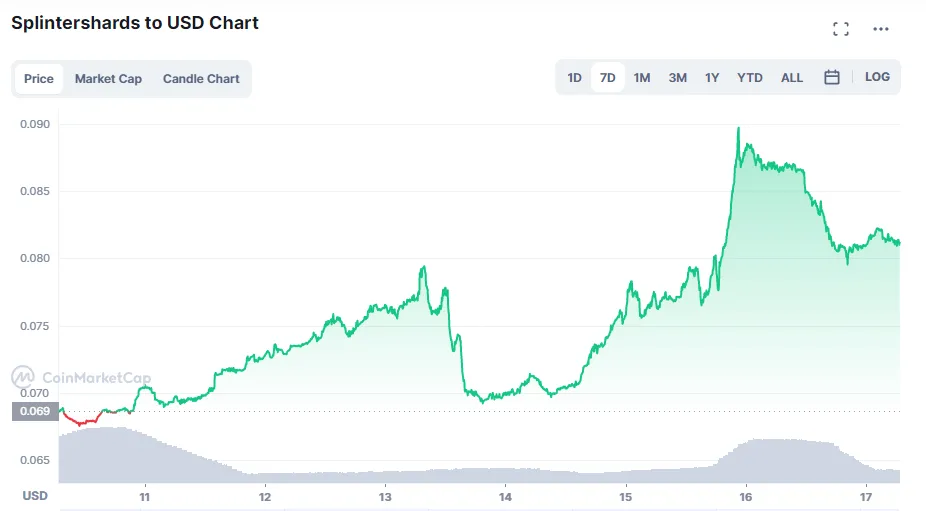
Task: Select the 1M time range
Action: pos(642,77)
